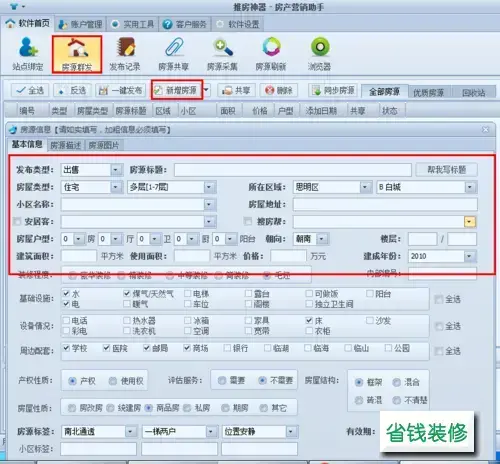Click the 新增房源 add listing button
This screenshot has height=464, width=500.
click(x=177, y=90)
